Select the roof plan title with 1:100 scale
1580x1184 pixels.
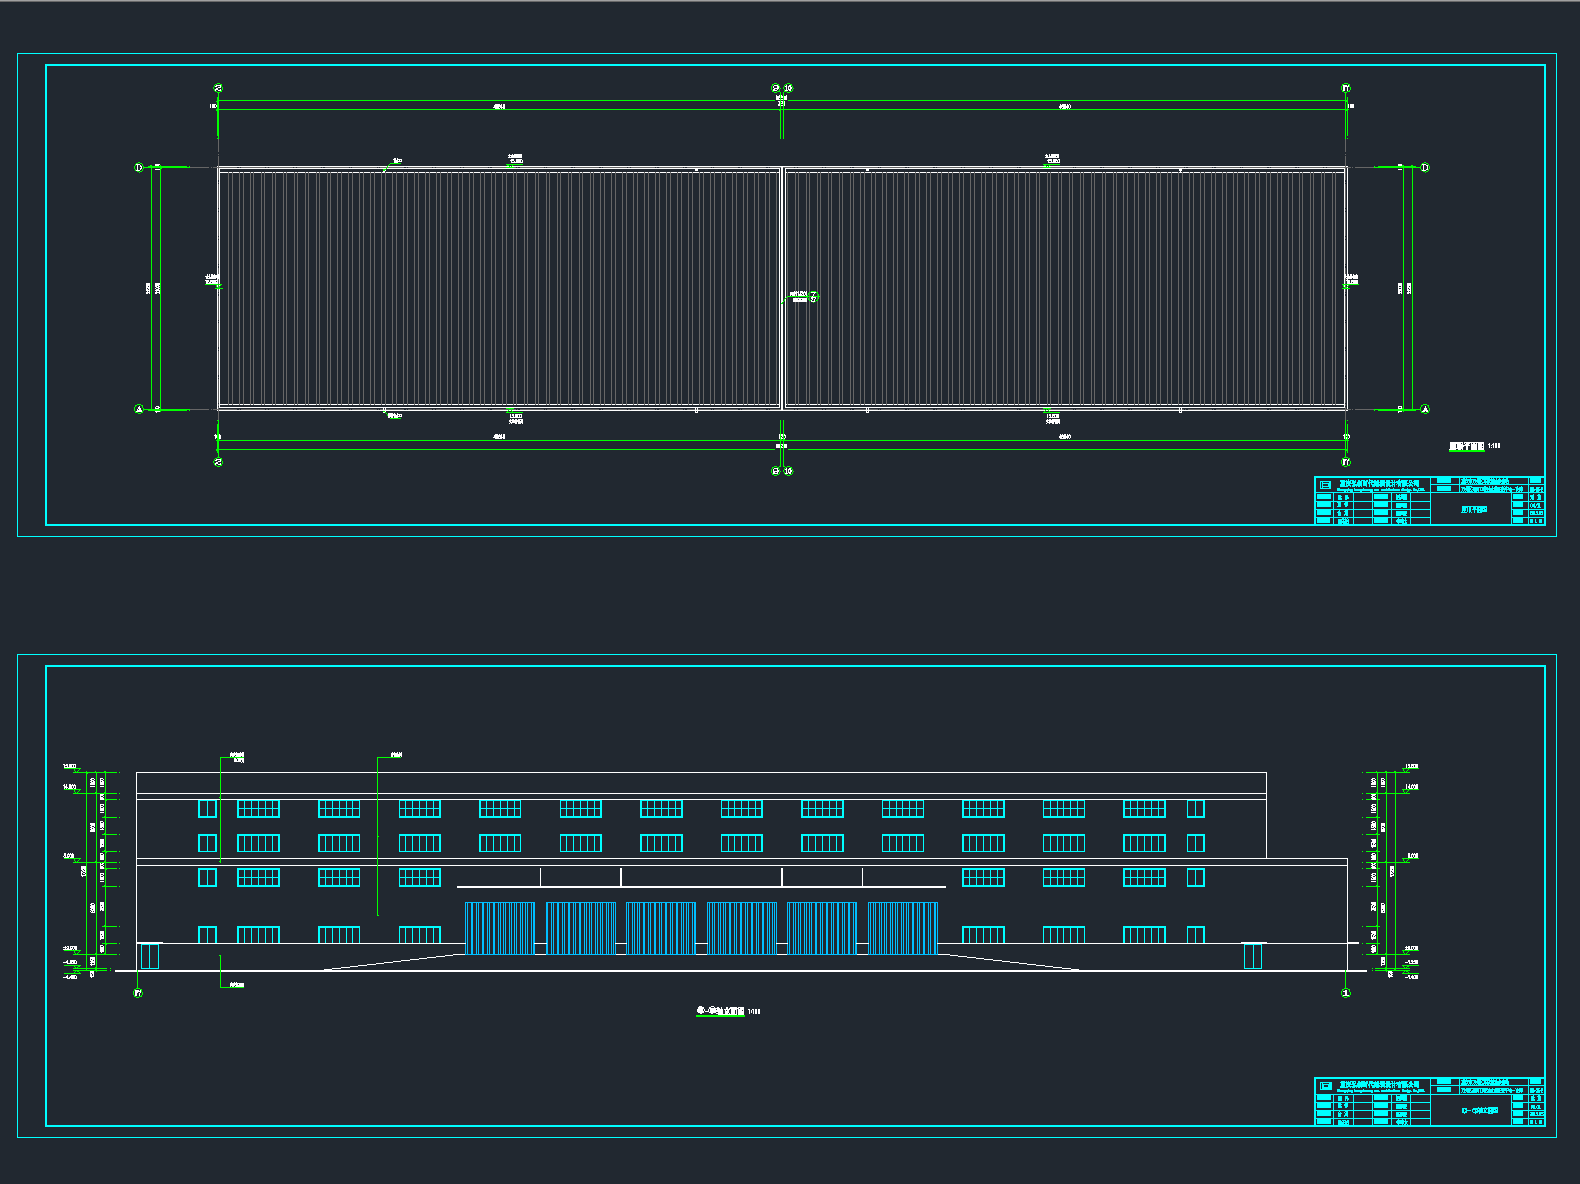[1475, 447]
